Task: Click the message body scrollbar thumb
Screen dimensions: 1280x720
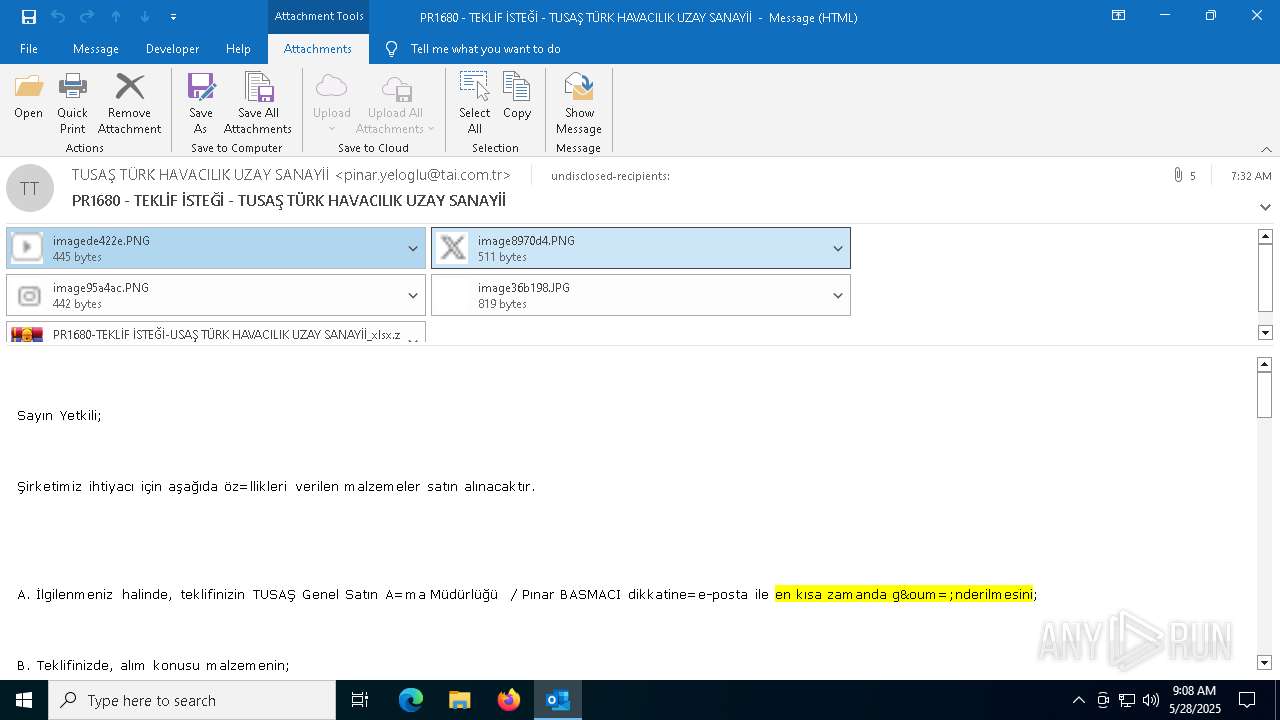Action: (x=1265, y=395)
